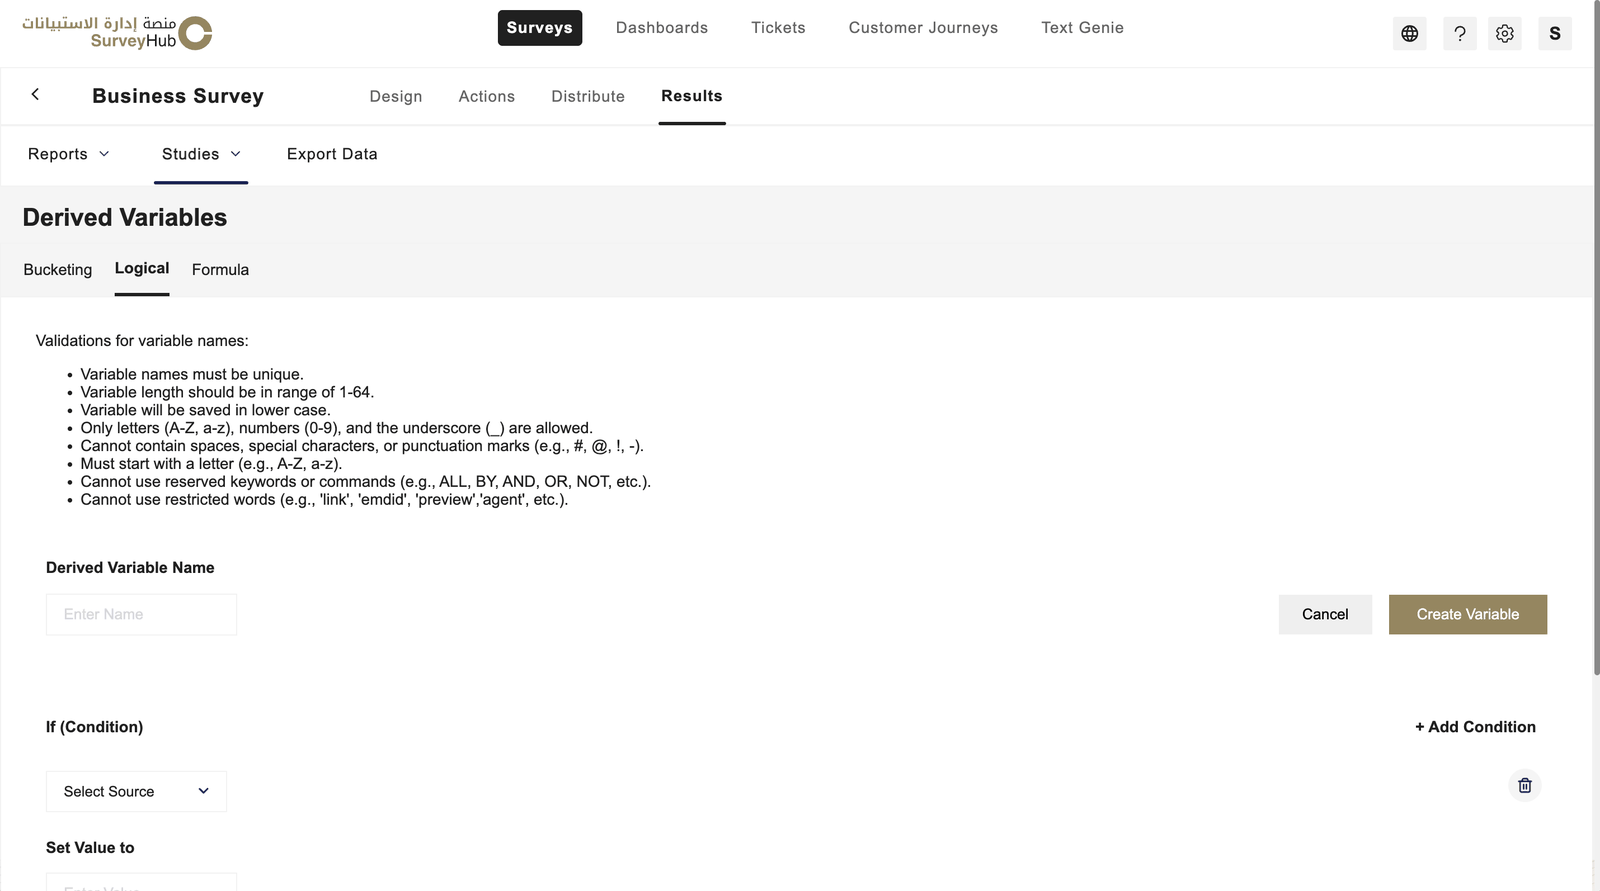Click the SurveyHub logo
Viewport: 1600px width, 891px height.
(x=117, y=32)
